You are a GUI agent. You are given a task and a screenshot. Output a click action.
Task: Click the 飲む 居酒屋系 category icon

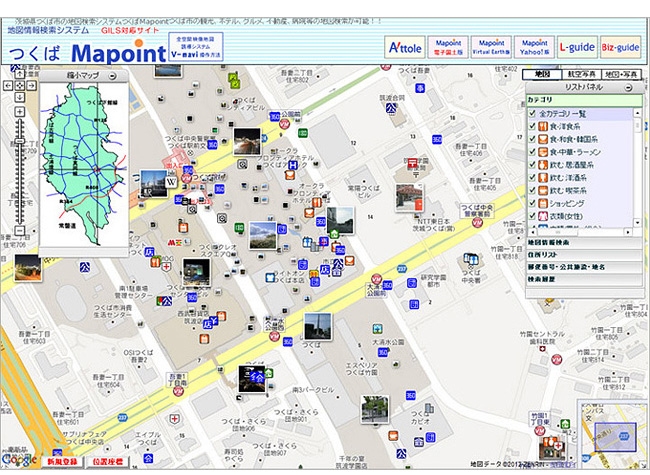(x=543, y=165)
